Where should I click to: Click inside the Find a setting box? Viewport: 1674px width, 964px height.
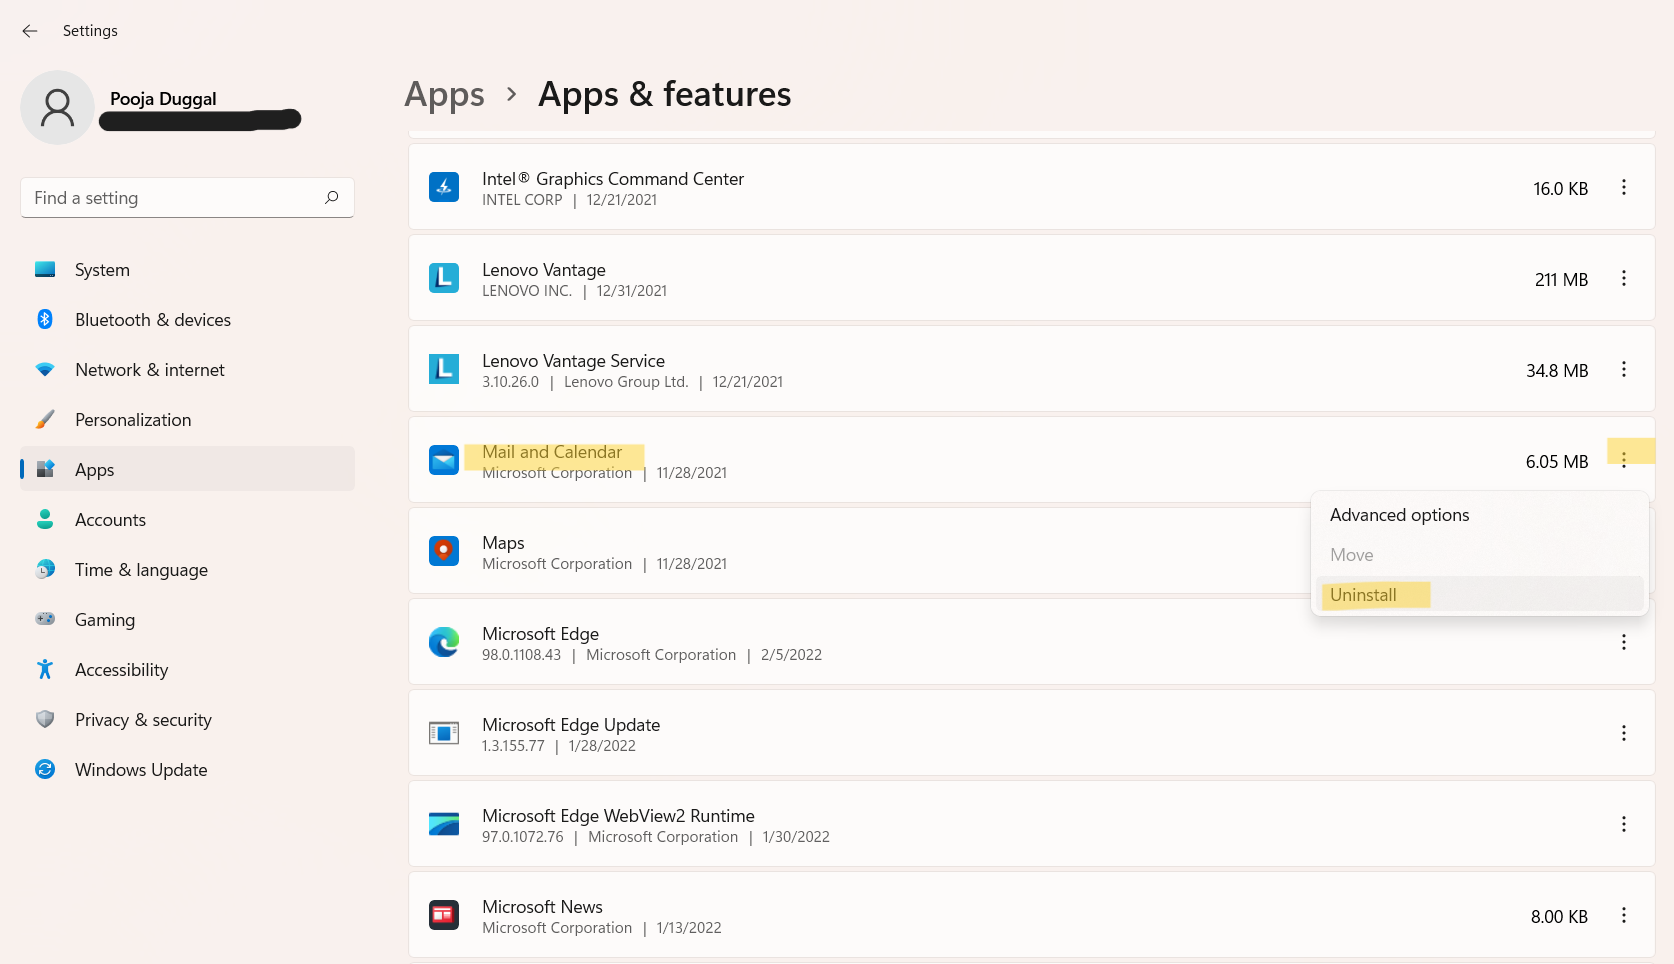tap(187, 198)
